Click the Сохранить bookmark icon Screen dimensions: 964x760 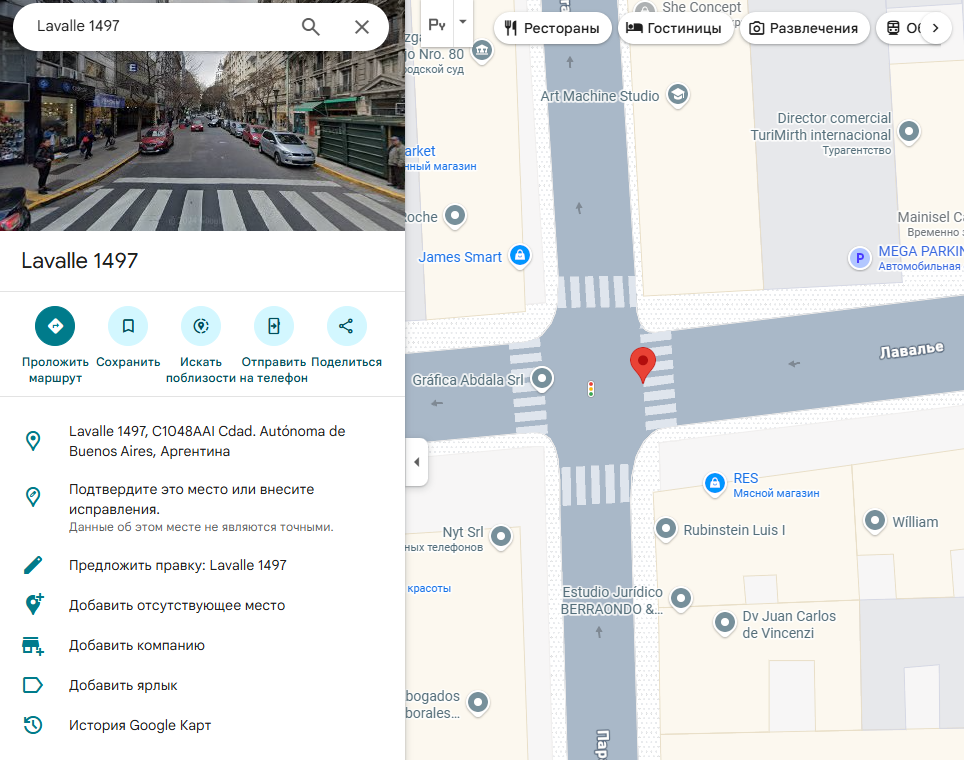click(x=128, y=326)
